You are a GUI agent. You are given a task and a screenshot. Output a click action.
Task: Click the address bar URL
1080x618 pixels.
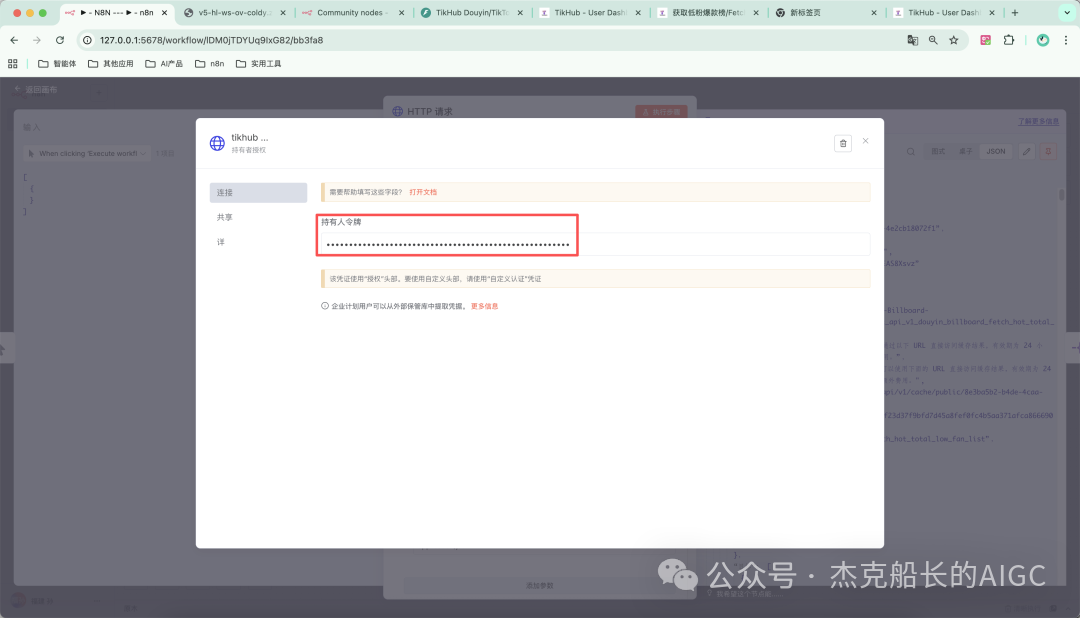[x=211, y=40]
